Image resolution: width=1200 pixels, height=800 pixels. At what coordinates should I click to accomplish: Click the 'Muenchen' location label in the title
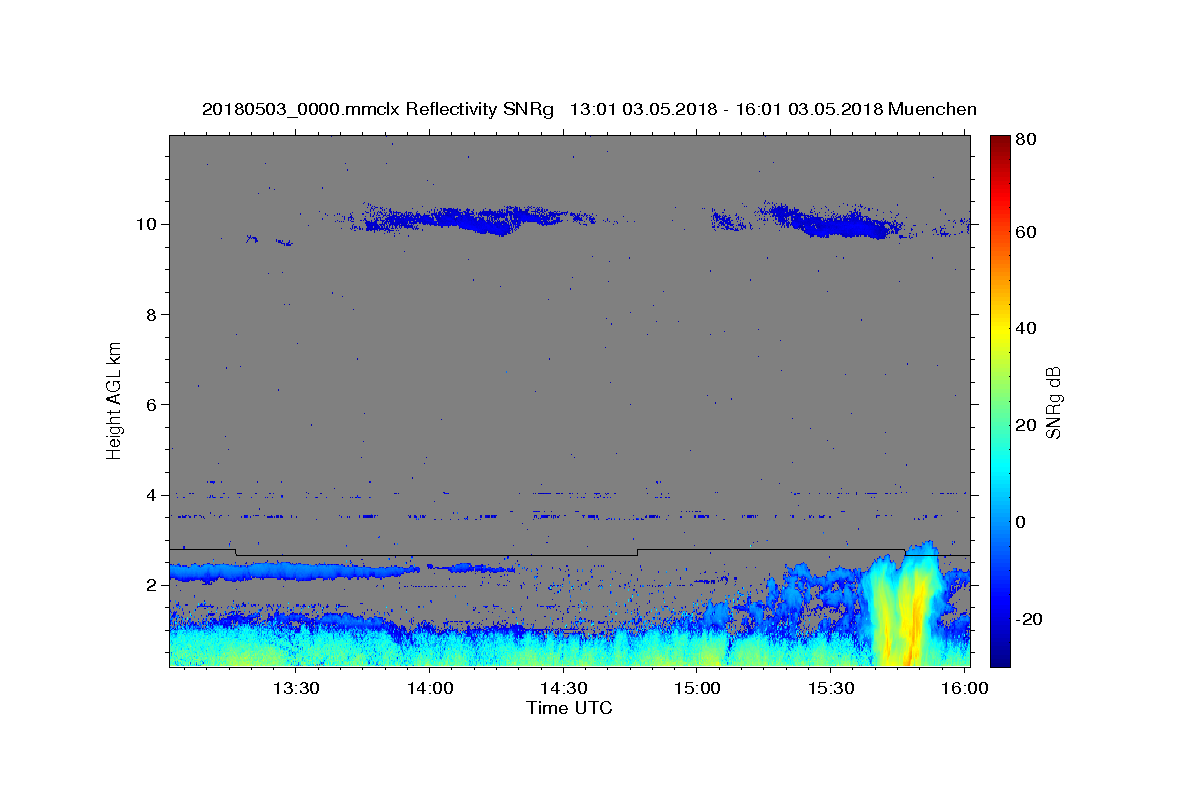point(932,109)
